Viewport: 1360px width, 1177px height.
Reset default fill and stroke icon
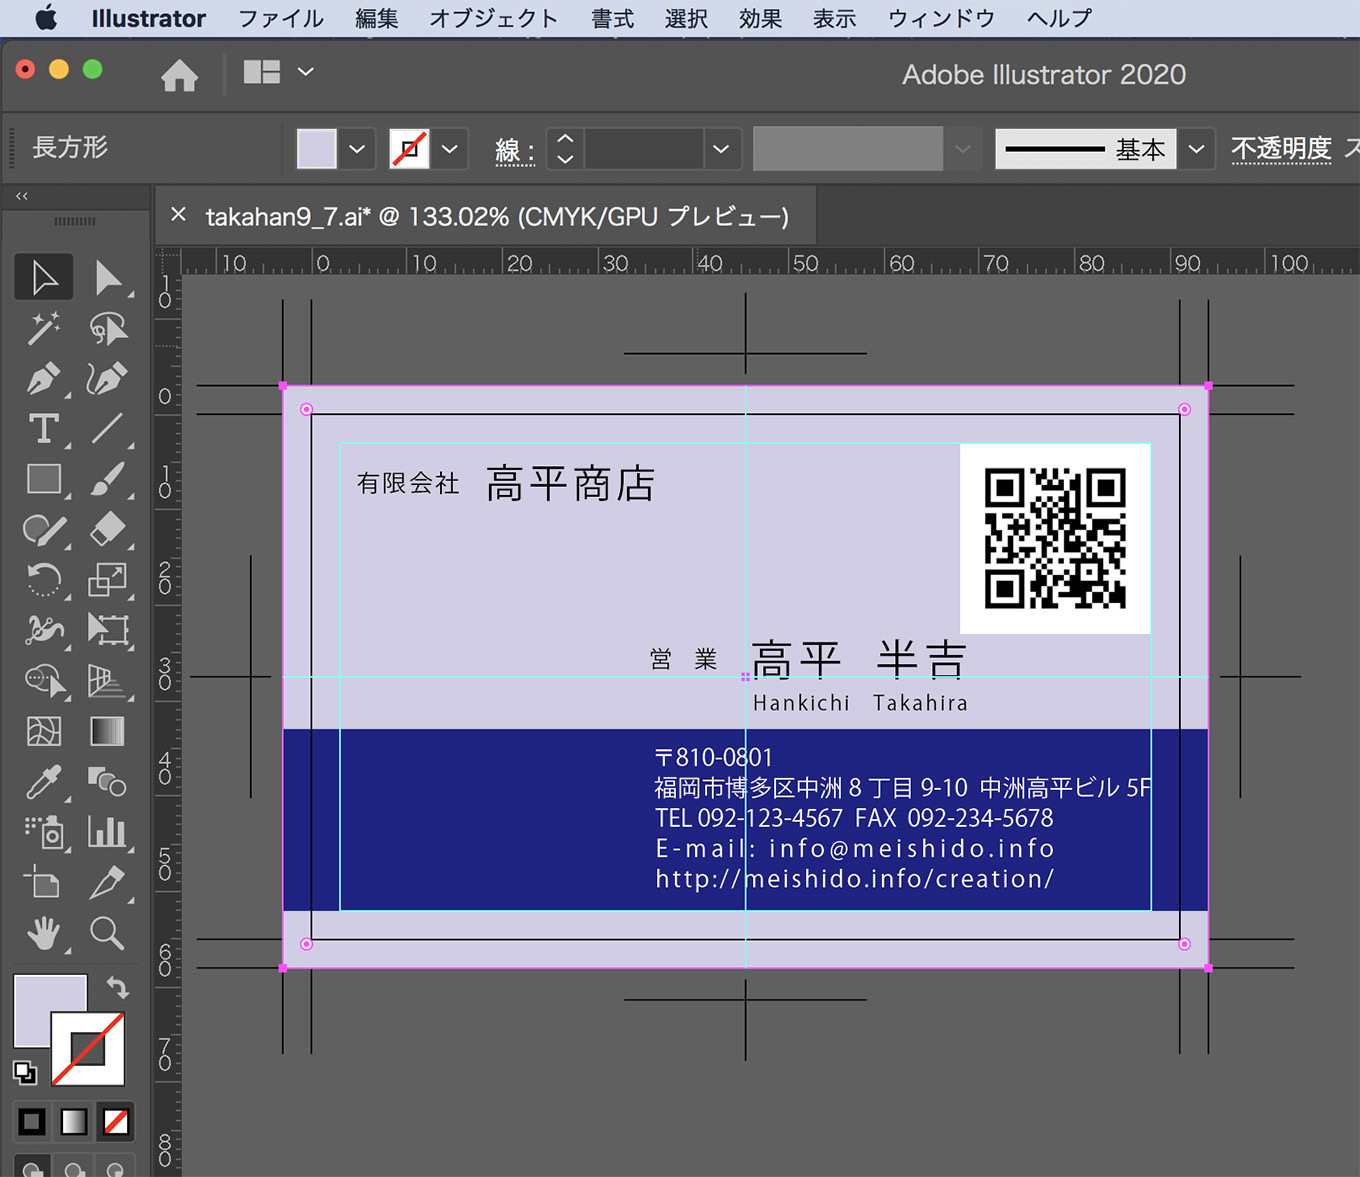coord(25,1072)
